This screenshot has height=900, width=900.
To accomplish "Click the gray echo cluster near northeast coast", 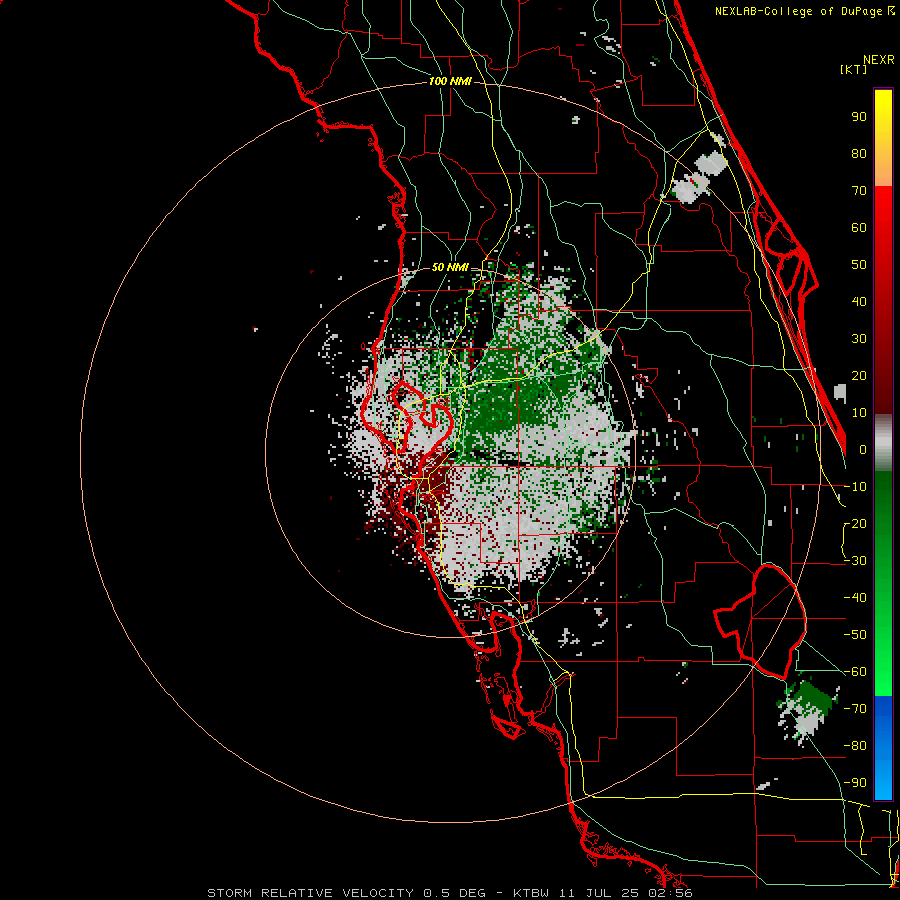I will click(x=700, y=177).
